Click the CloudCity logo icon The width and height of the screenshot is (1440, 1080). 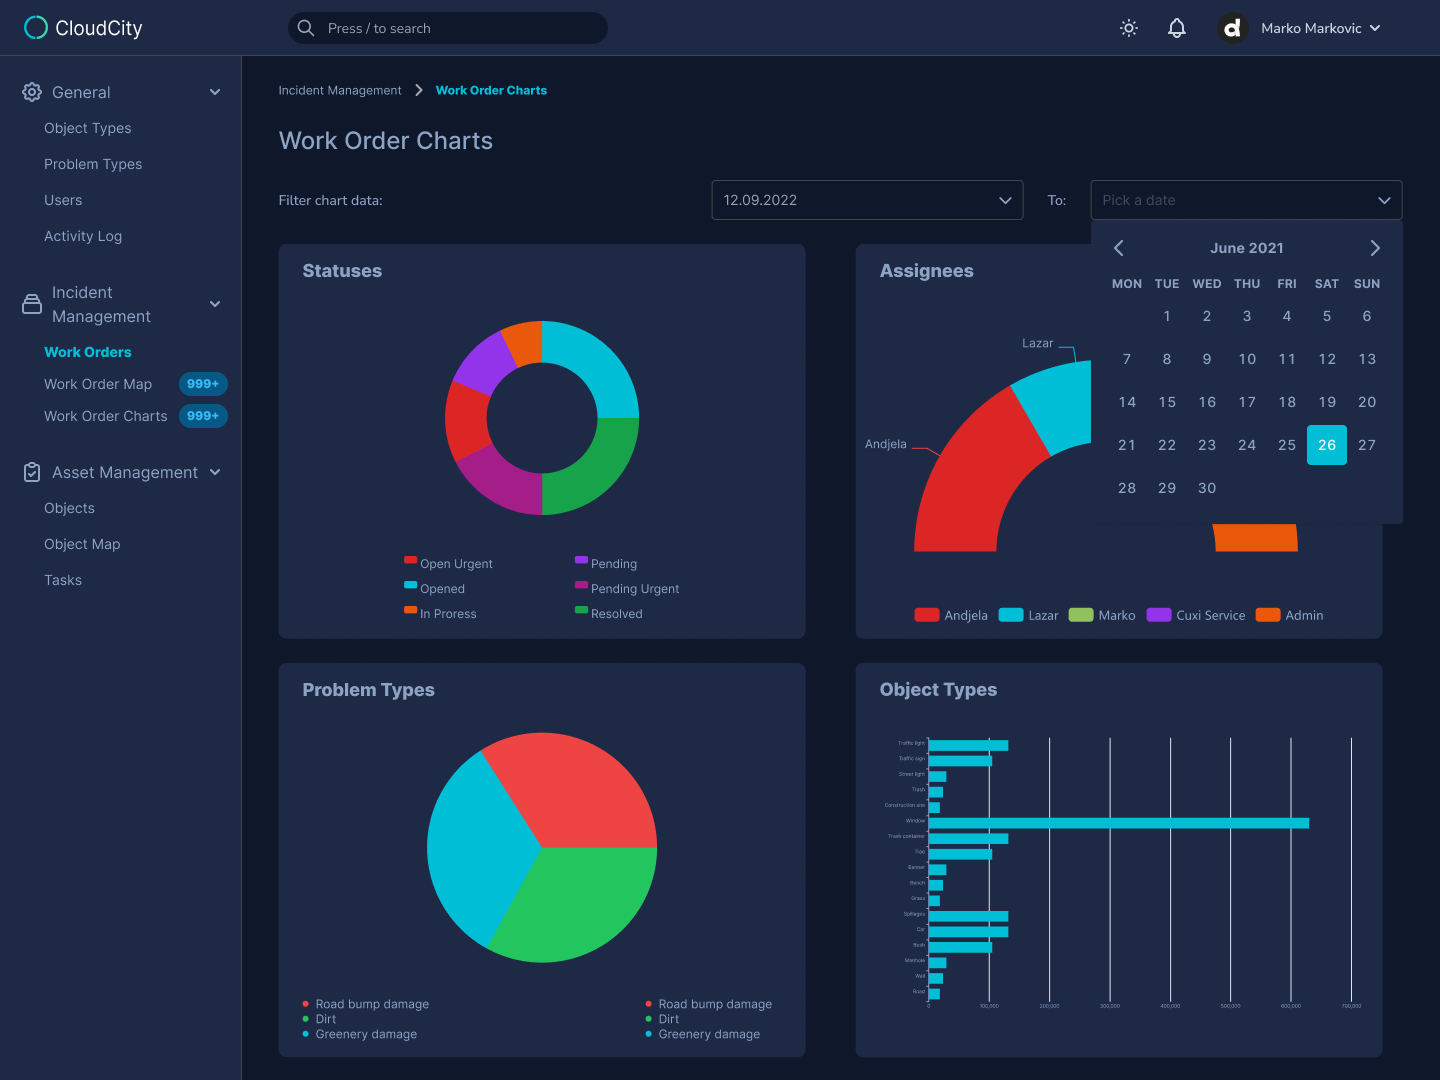36,27
